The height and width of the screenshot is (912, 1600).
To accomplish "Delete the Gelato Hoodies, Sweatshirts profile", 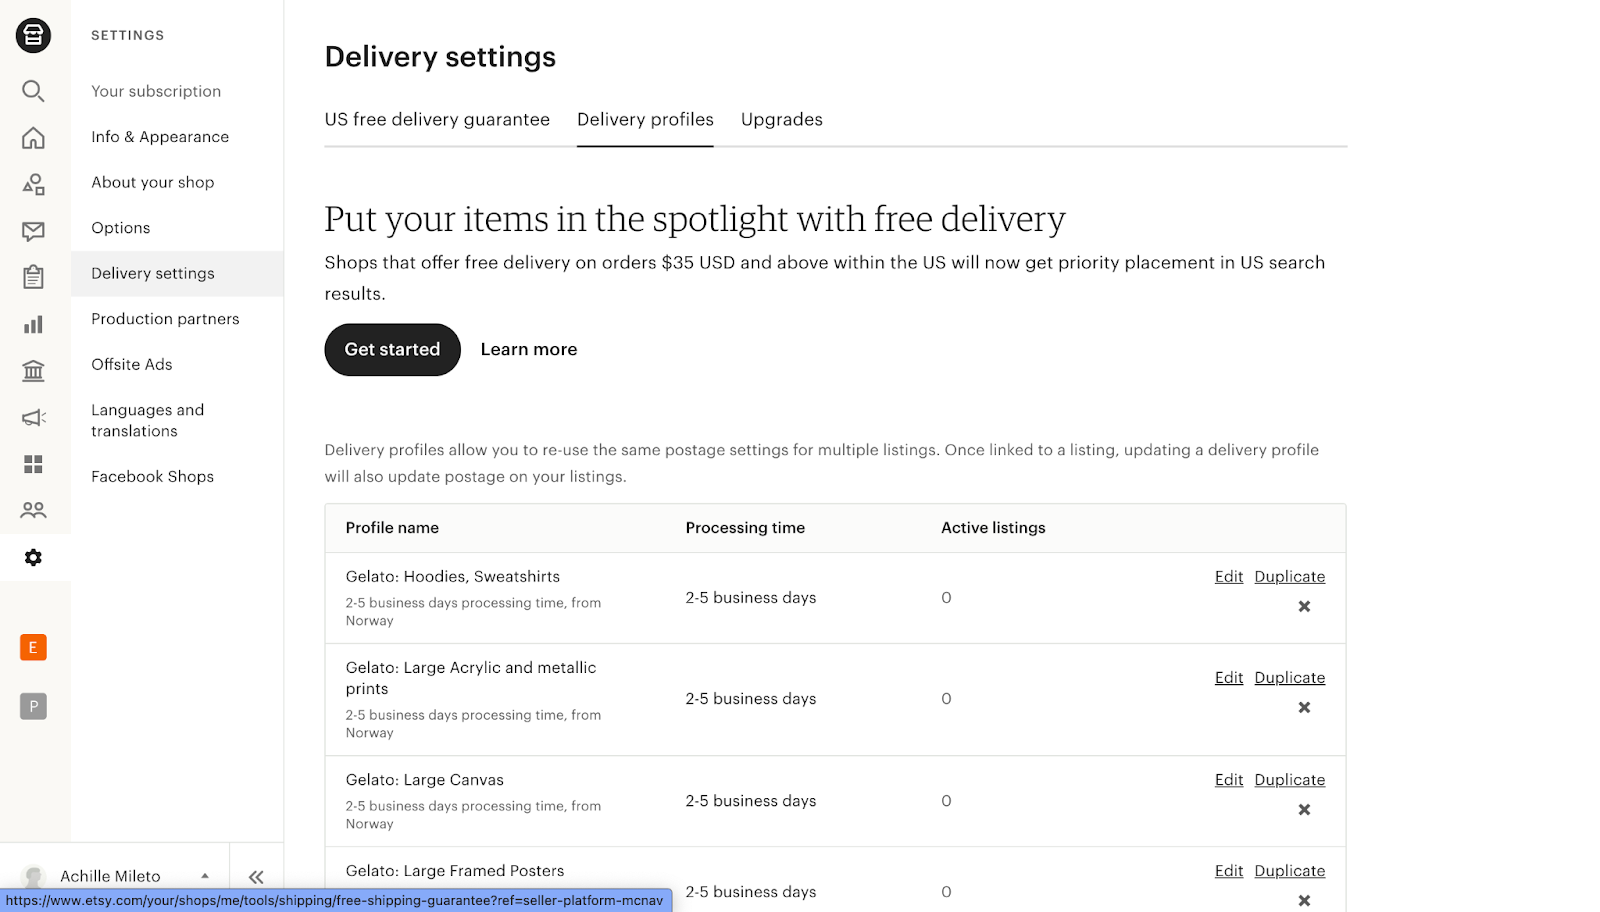I will click(1304, 606).
